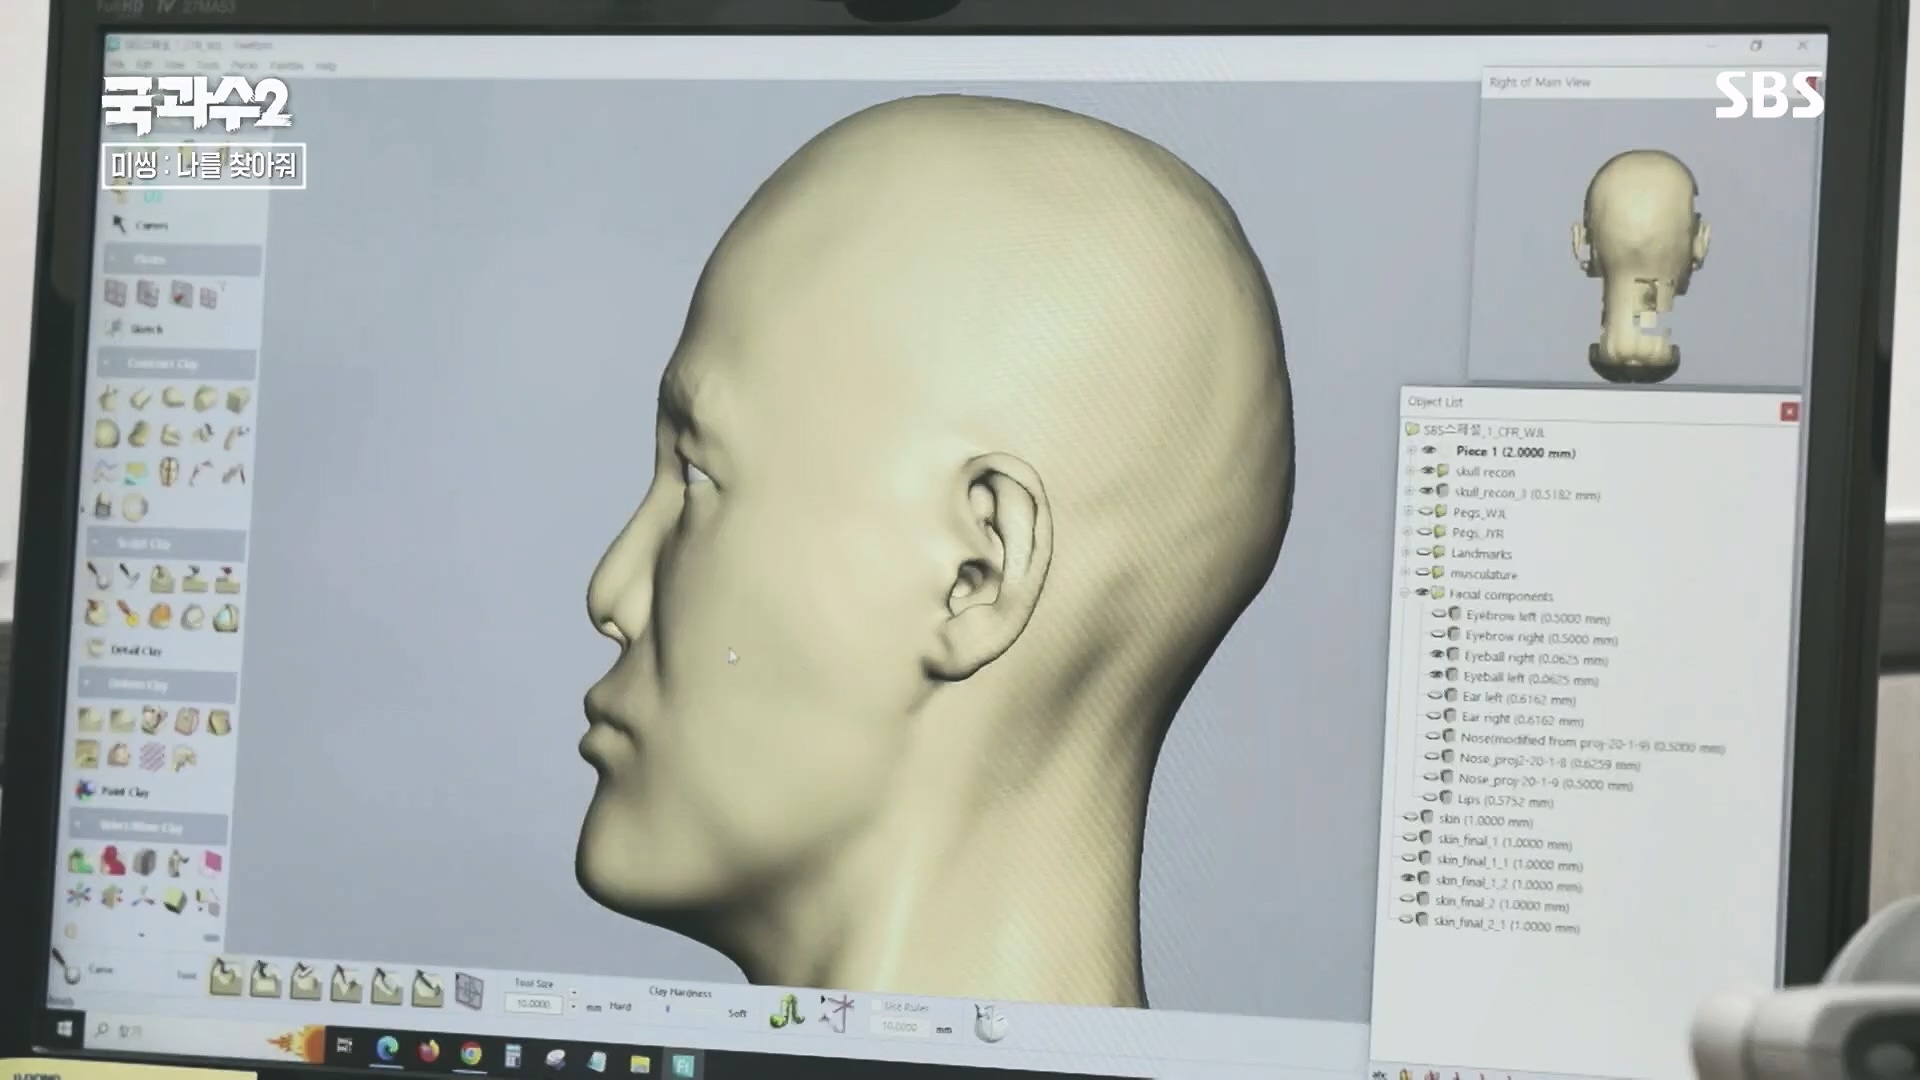The height and width of the screenshot is (1080, 1920).
Task: Show the Lips object
Action: tap(1431, 797)
